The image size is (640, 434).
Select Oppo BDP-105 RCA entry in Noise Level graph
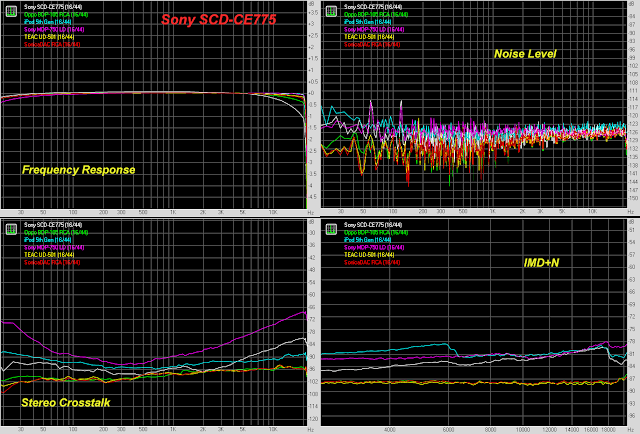(376, 14)
